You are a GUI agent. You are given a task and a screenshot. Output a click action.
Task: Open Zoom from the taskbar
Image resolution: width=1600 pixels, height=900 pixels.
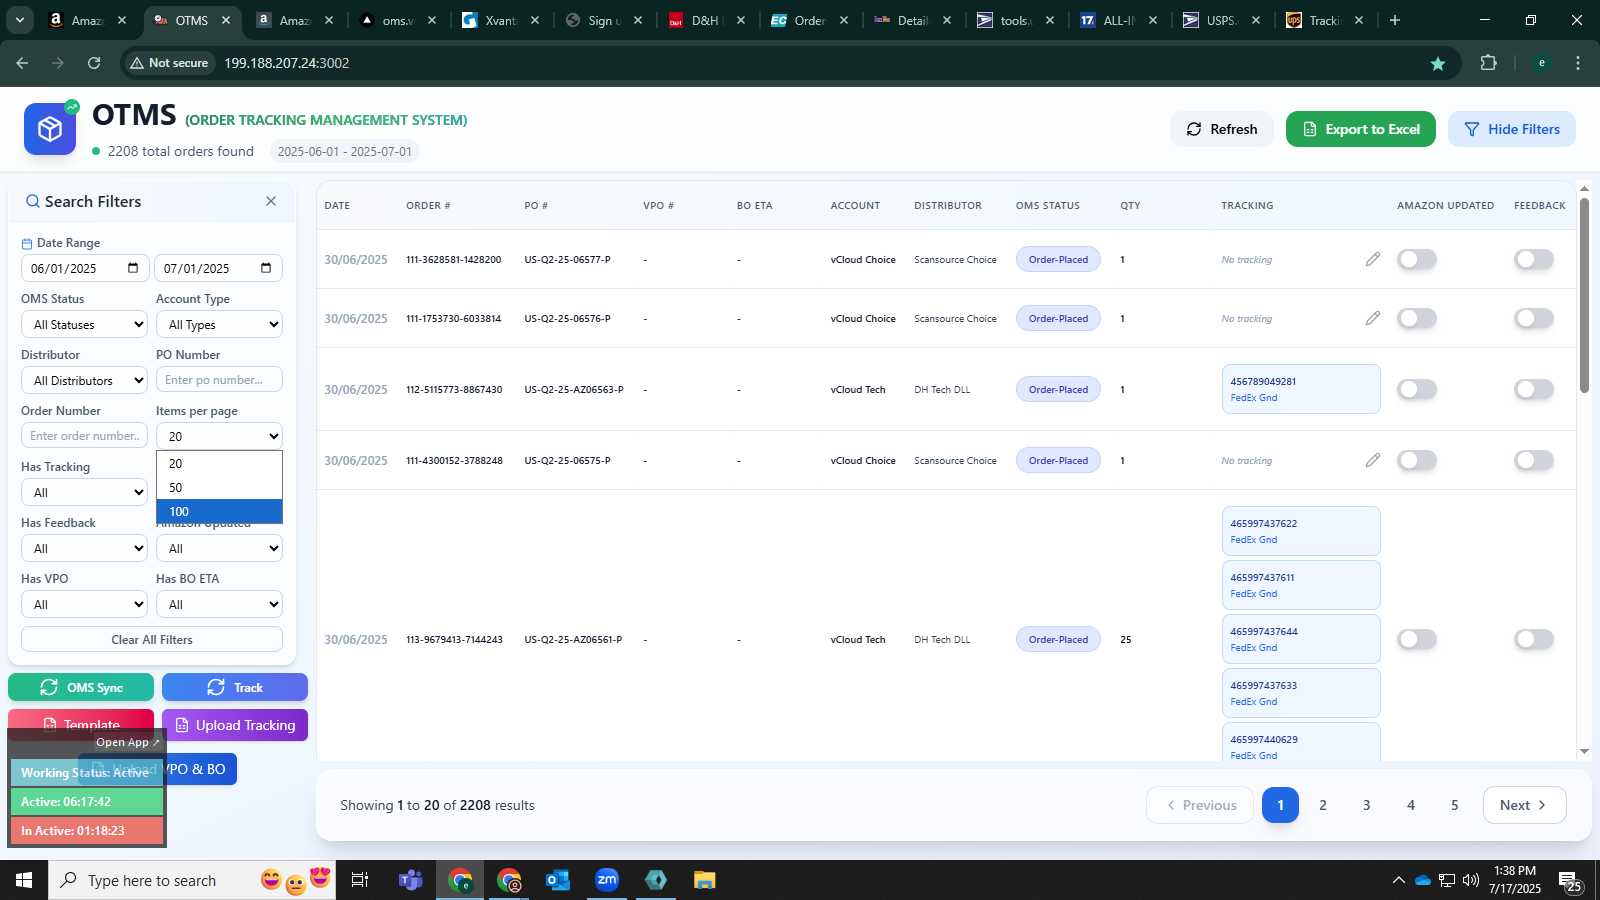(607, 880)
